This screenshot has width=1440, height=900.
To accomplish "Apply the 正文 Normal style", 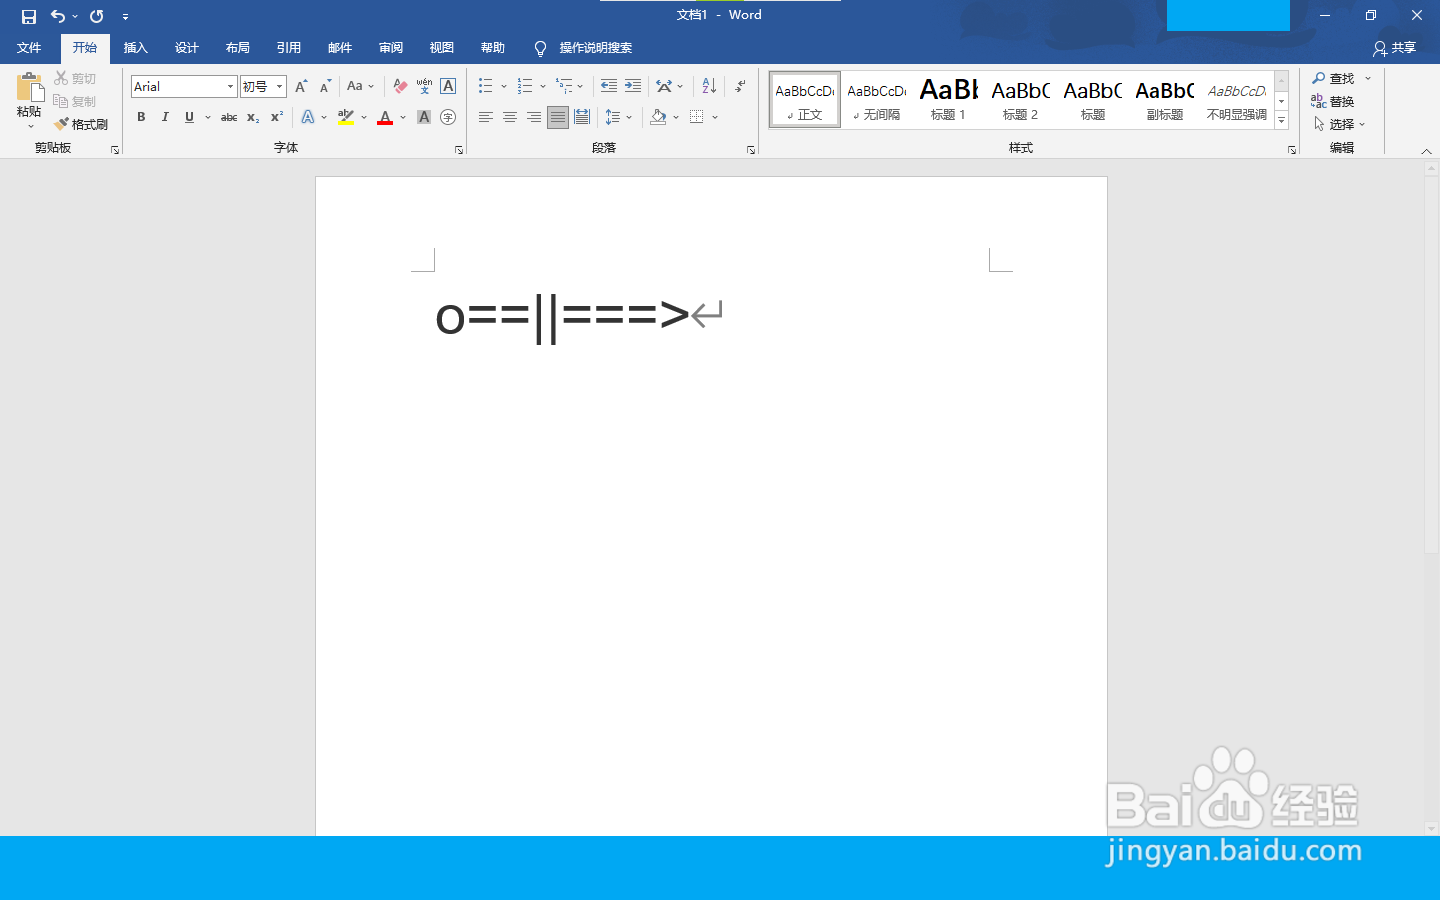I will coord(805,100).
